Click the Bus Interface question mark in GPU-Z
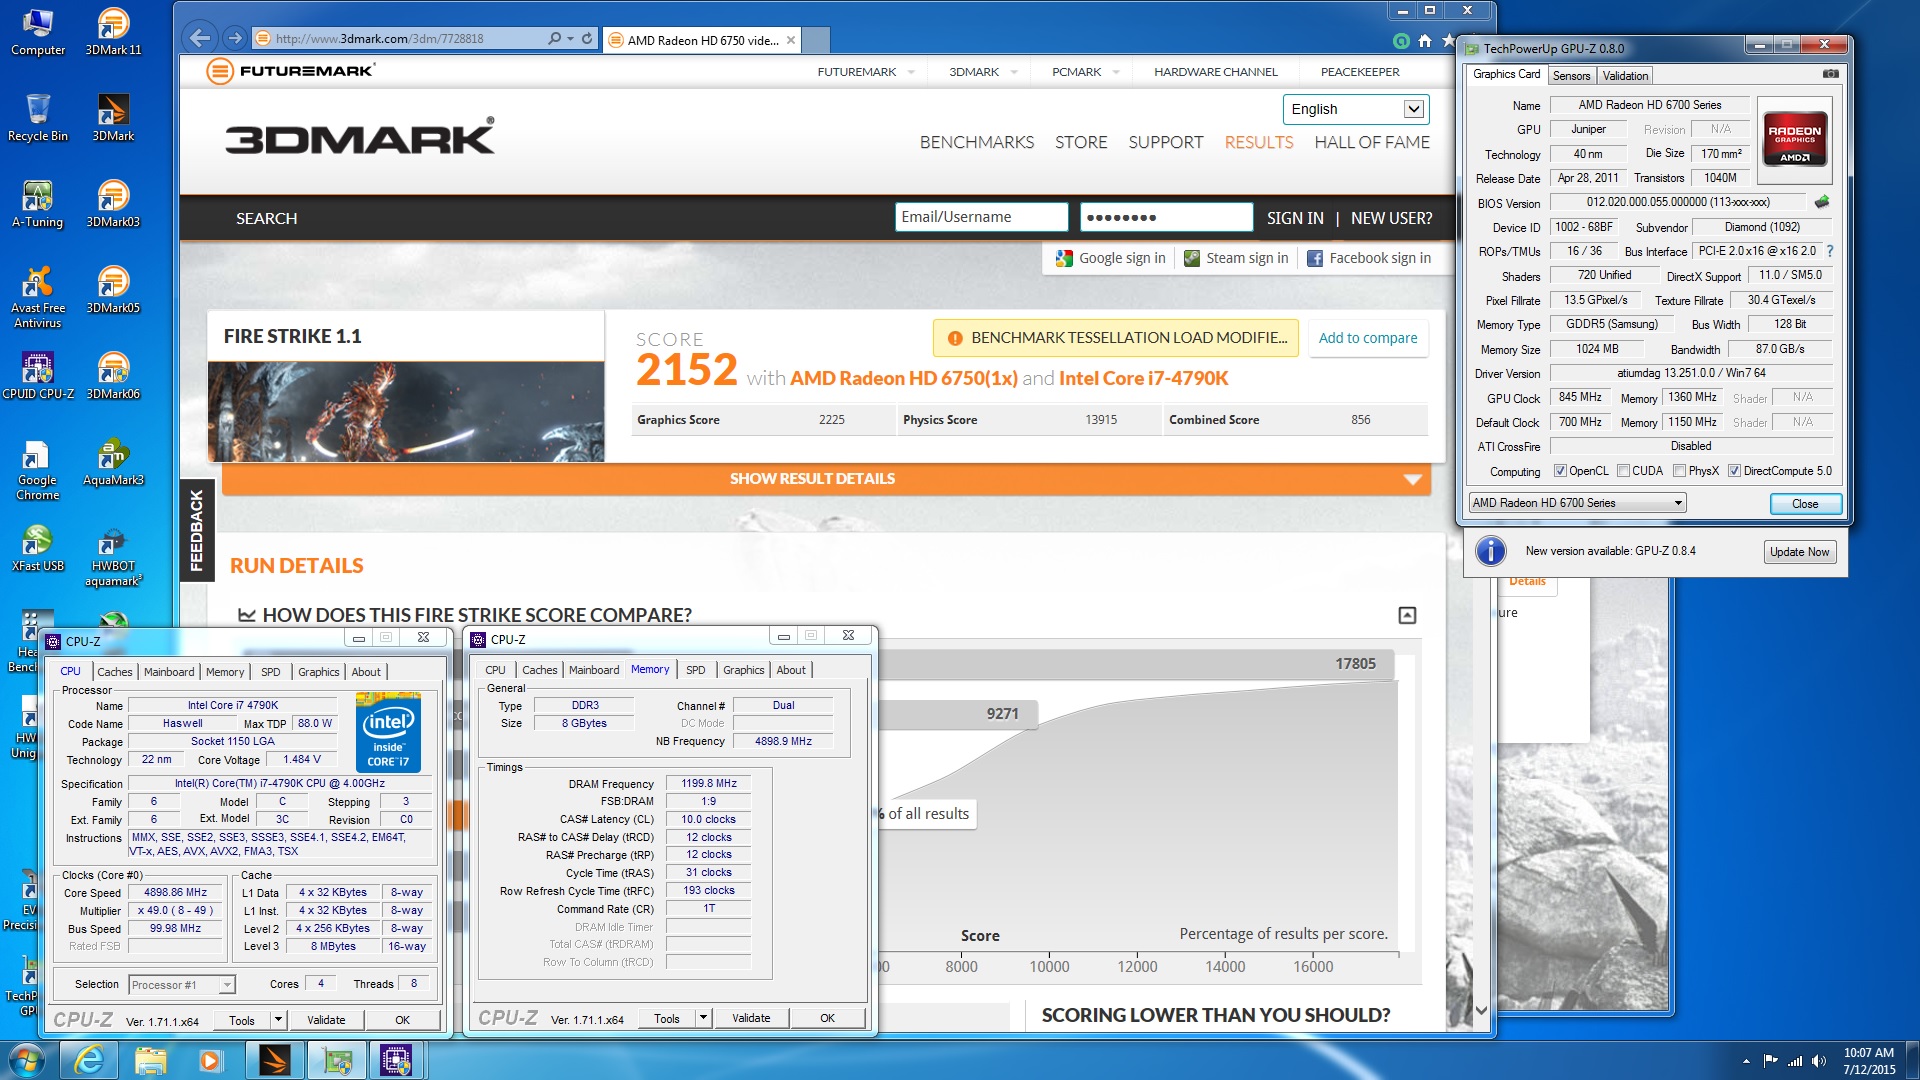 click(x=1830, y=251)
